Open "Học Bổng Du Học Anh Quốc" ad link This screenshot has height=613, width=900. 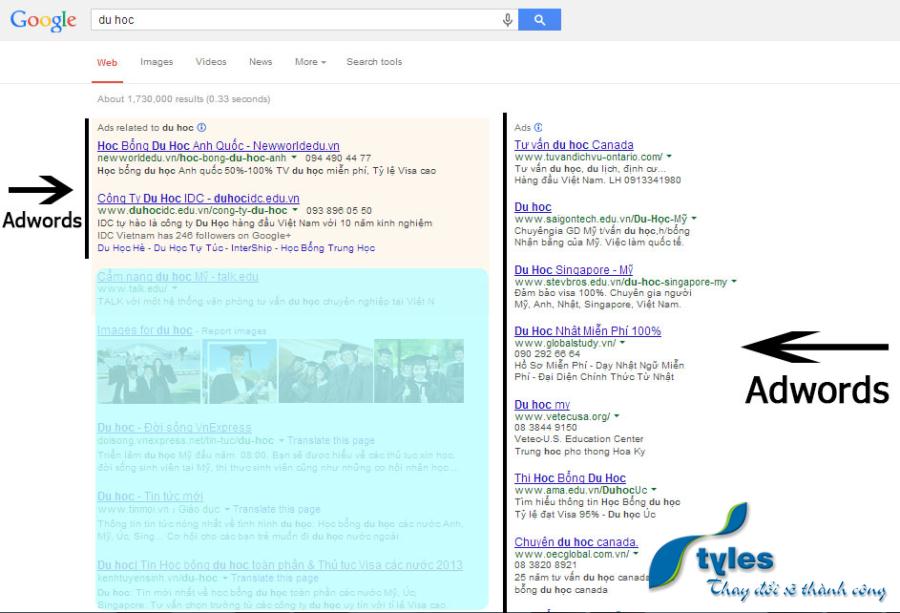218,146
